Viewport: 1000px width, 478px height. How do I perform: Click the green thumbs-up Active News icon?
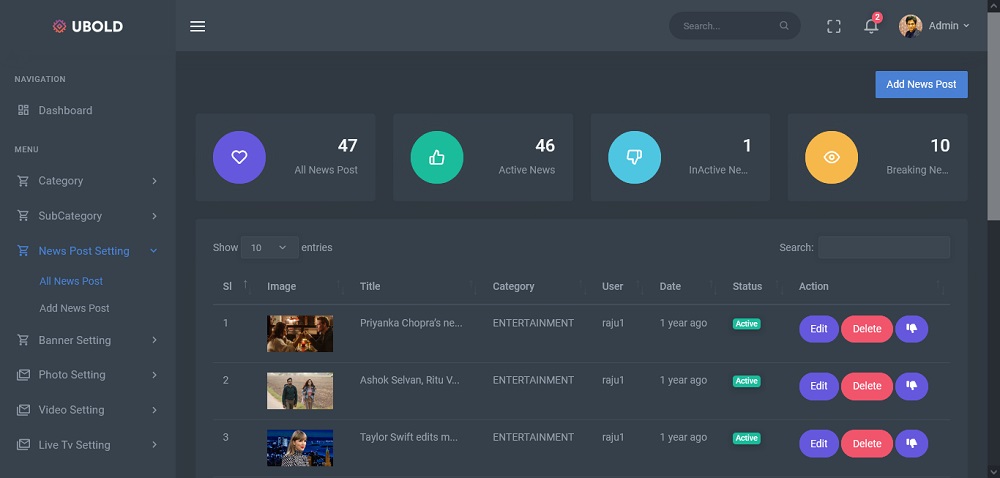coord(437,157)
